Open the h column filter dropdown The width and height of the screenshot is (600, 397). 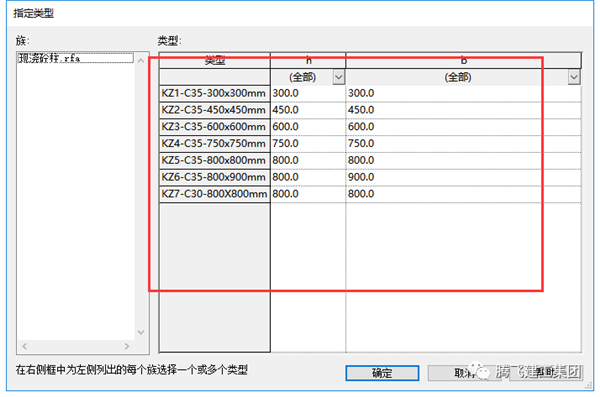(339, 77)
